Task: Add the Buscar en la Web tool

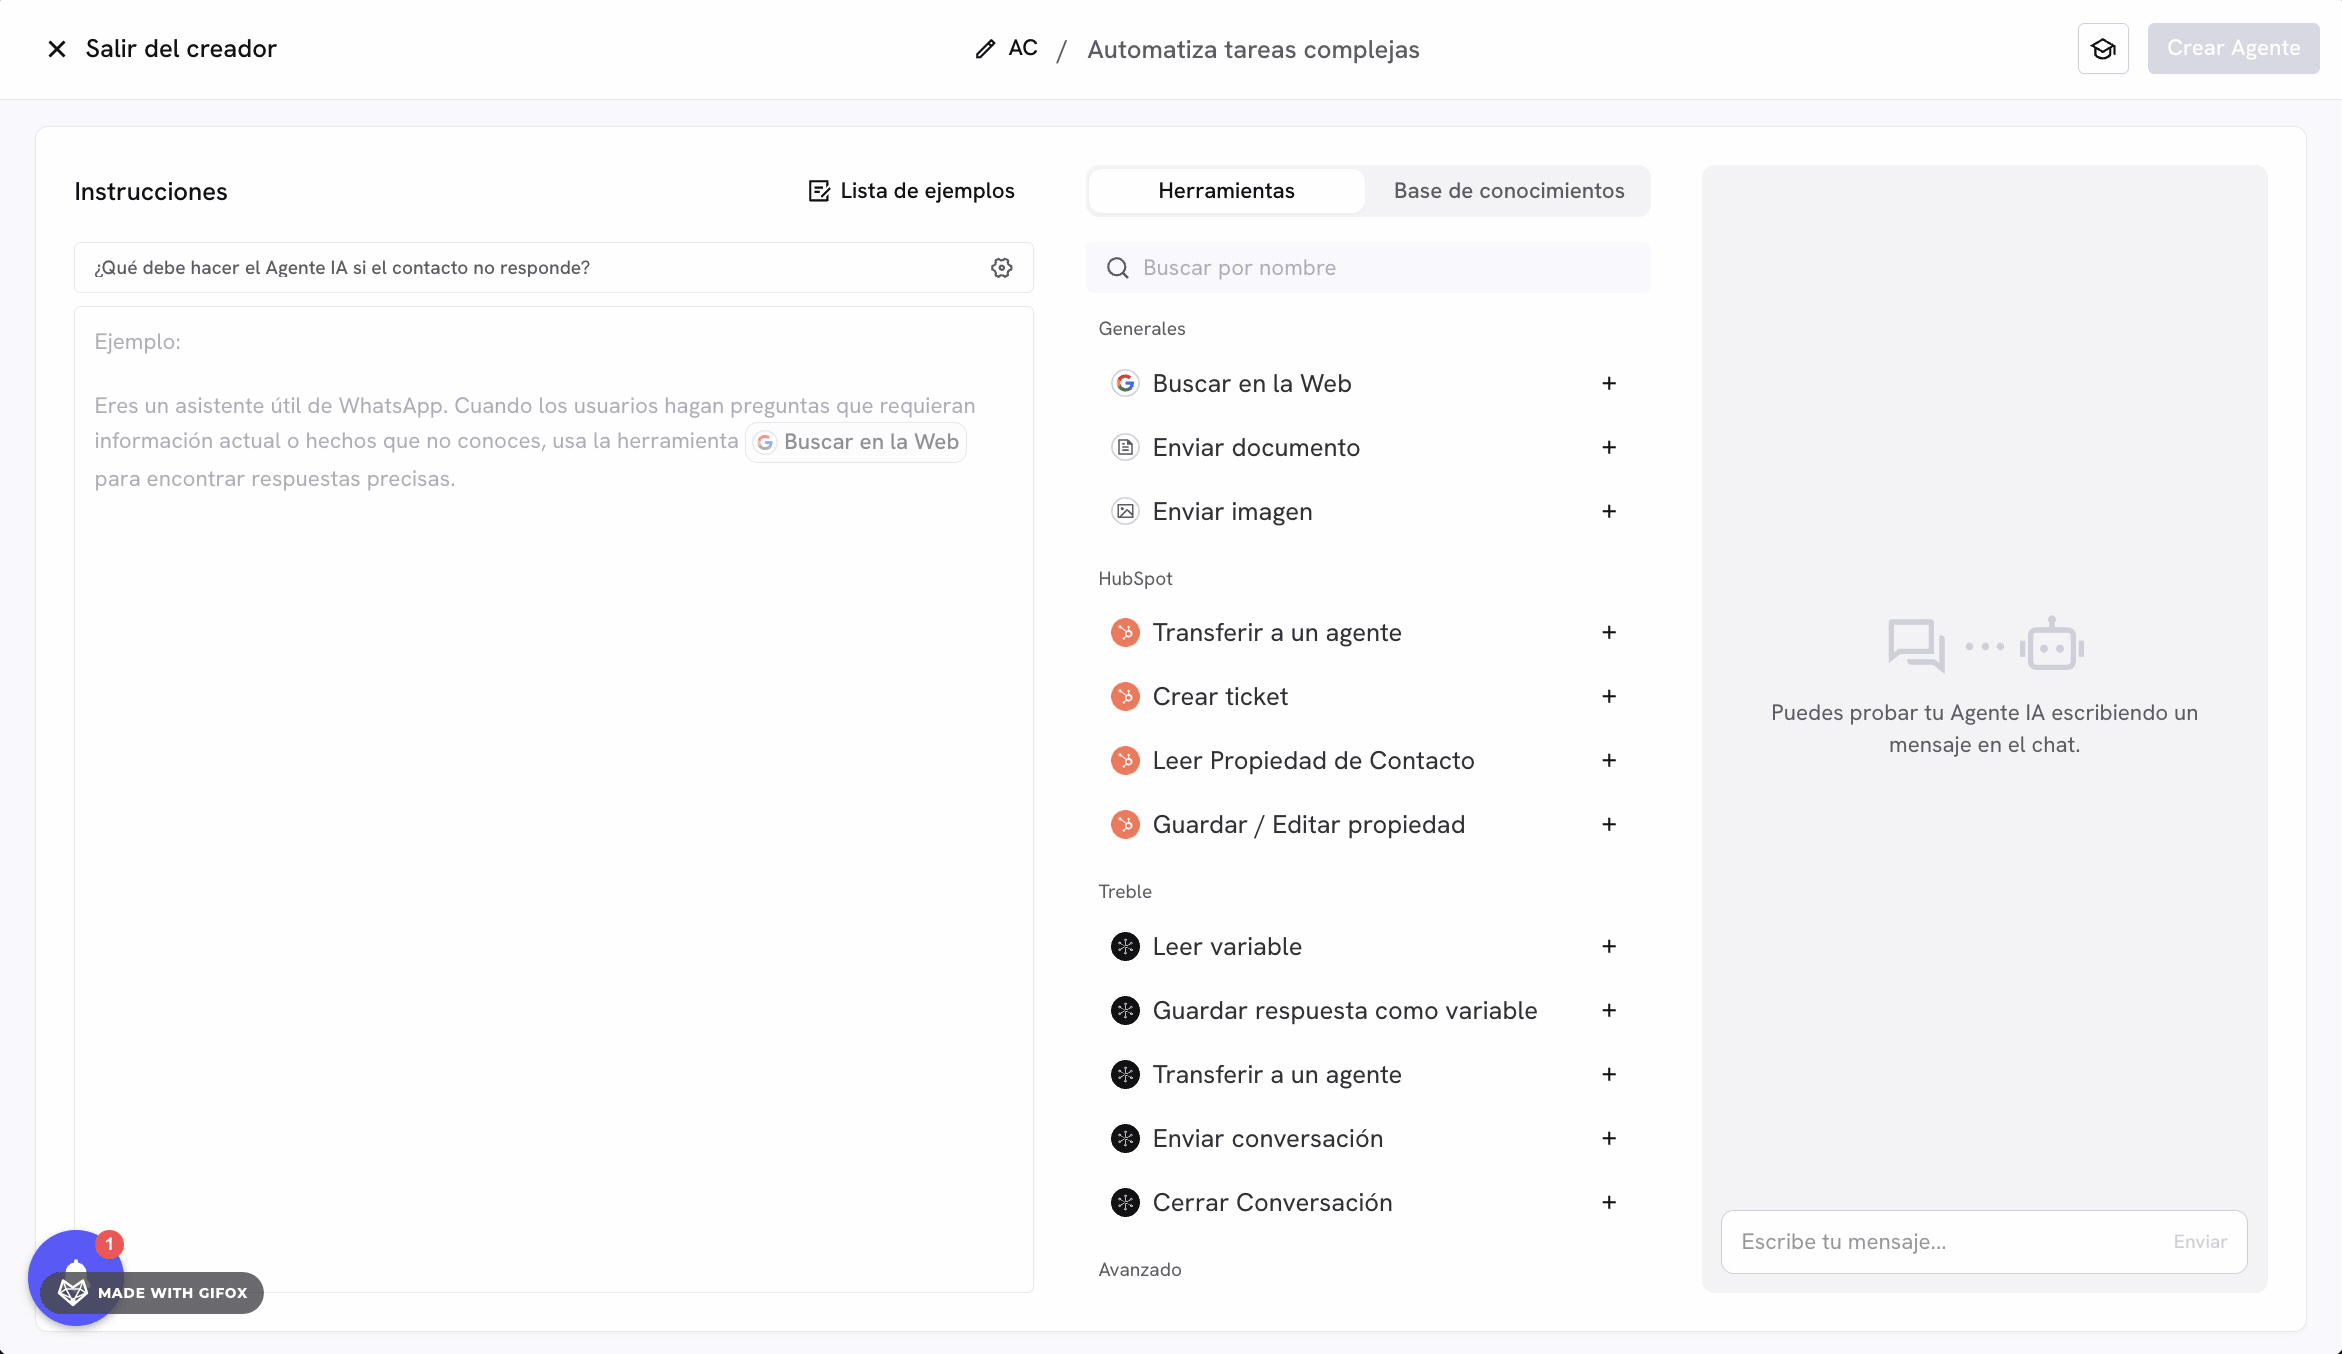Action: 1609,383
